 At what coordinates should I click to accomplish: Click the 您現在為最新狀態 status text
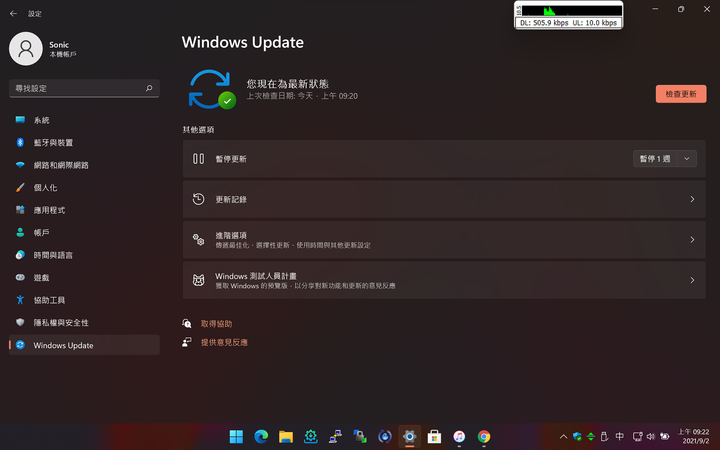pos(287,84)
